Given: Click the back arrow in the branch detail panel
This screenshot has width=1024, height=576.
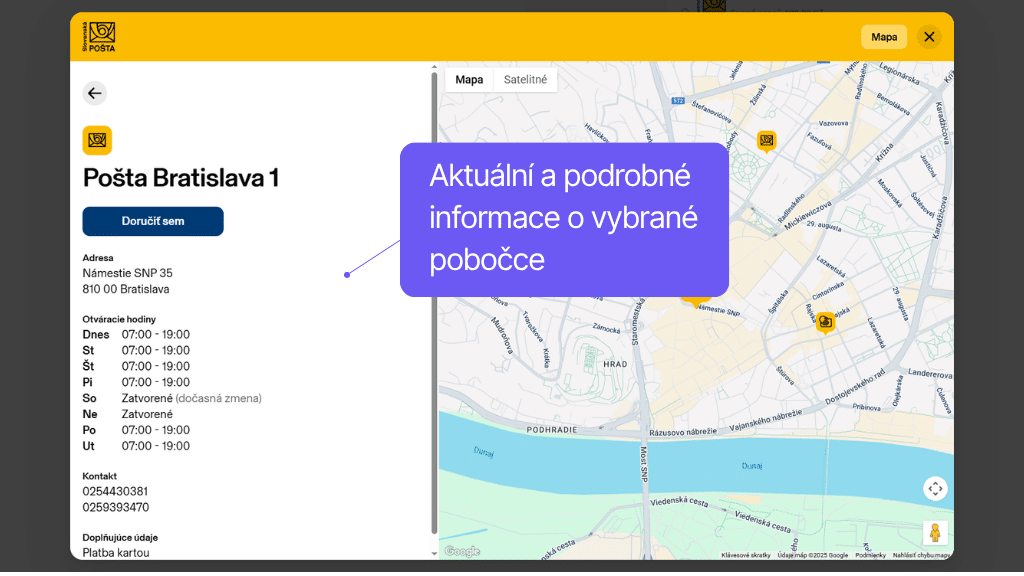Looking at the screenshot, I should pos(95,93).
